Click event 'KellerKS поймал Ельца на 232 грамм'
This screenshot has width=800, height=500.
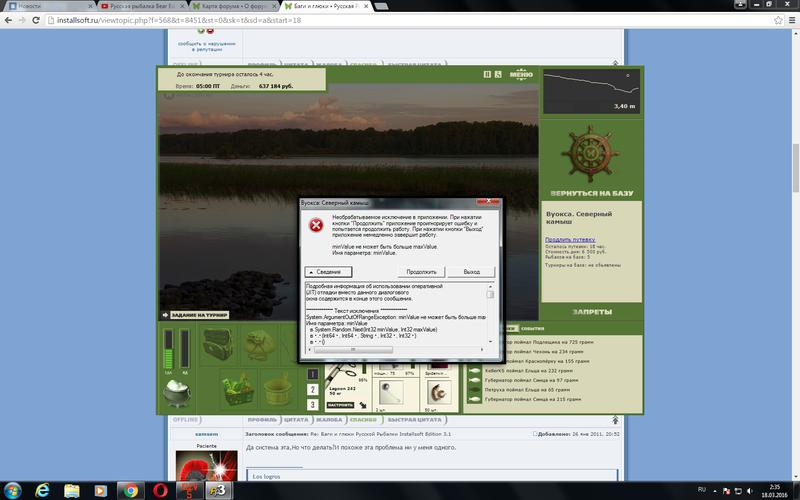[528, 371]
